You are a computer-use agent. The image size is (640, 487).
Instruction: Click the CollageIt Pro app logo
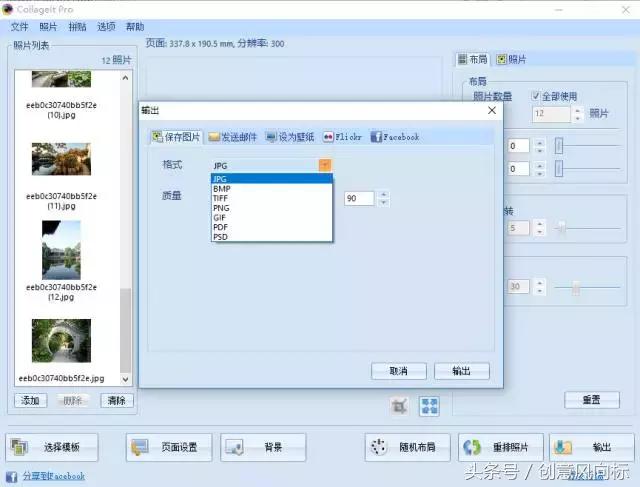[8, 9]
